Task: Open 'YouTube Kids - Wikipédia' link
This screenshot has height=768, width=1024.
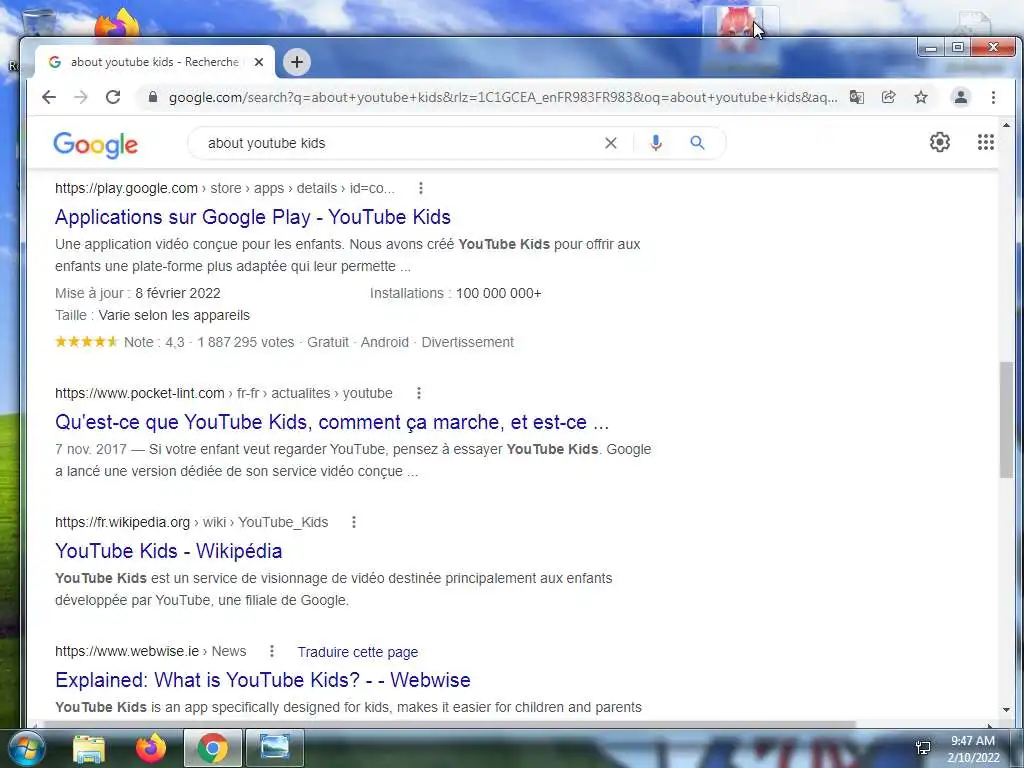Action: point(168,551)
